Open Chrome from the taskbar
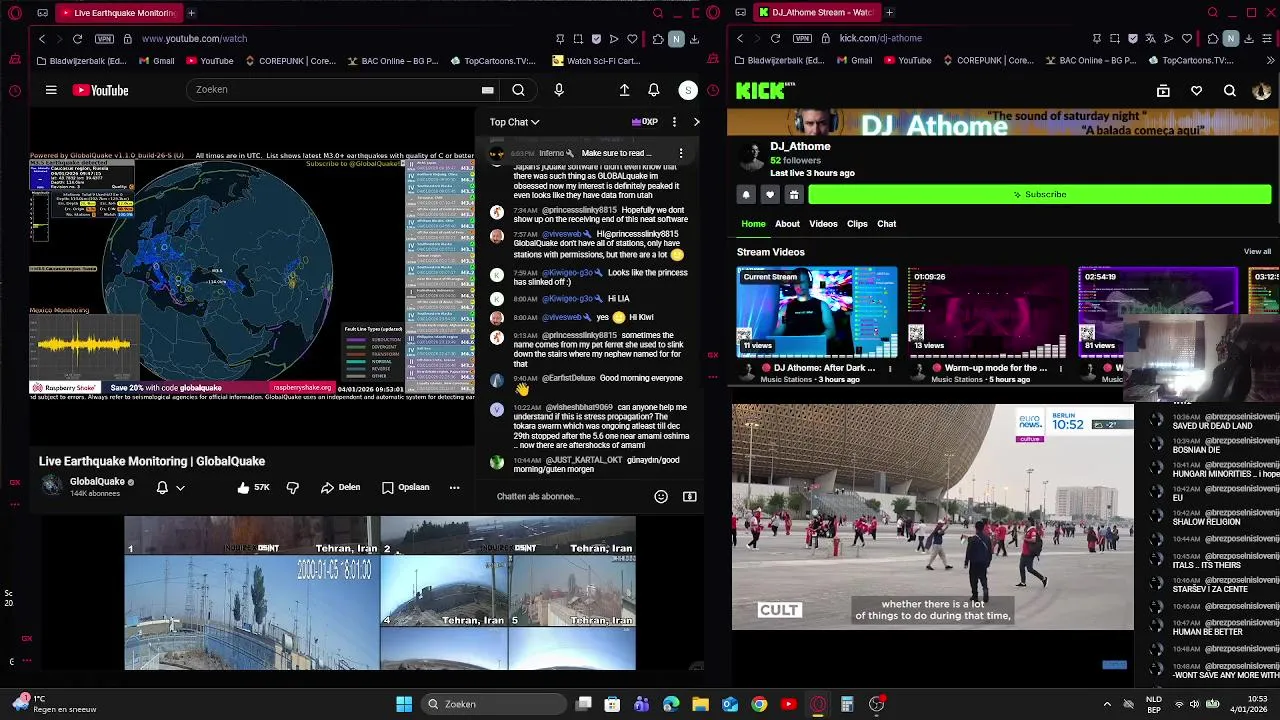 (759, 704)
